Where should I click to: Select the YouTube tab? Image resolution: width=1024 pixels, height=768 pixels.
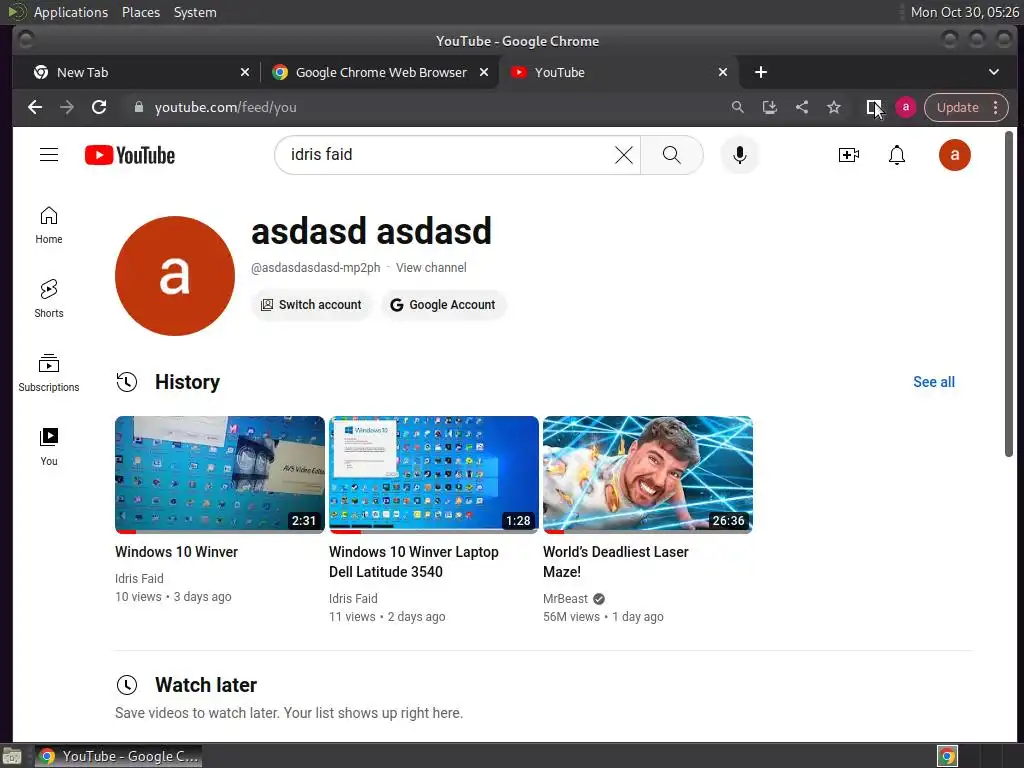tap(618, 72)
